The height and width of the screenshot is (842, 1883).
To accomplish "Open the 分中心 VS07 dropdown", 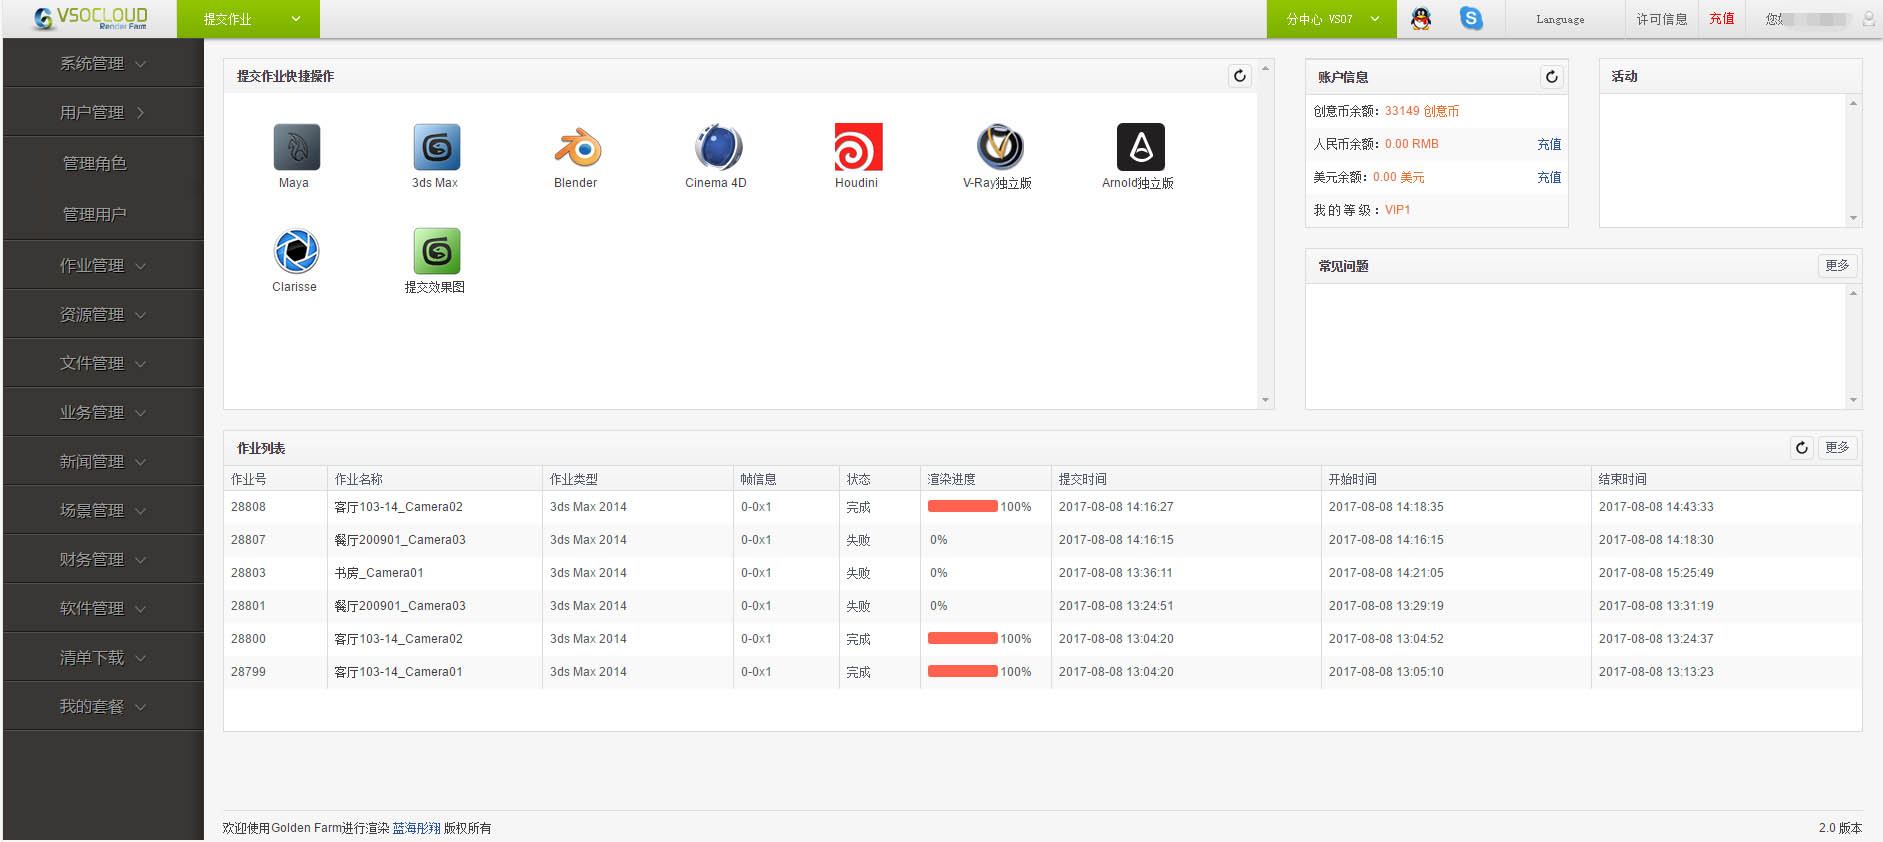I will [1332, 19].
